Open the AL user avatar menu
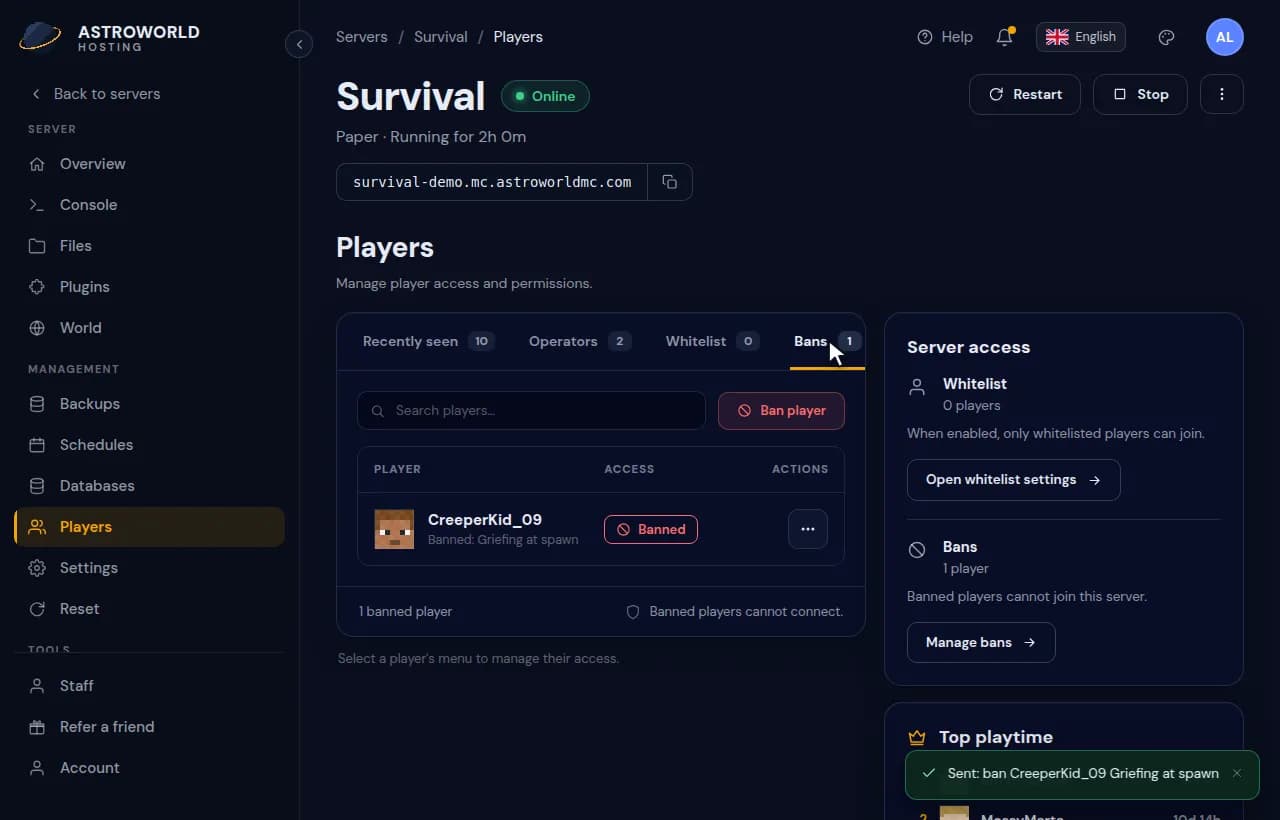Image resolution: width=1280 pixels, height=820 pixels. click(x=1225, y=37)
